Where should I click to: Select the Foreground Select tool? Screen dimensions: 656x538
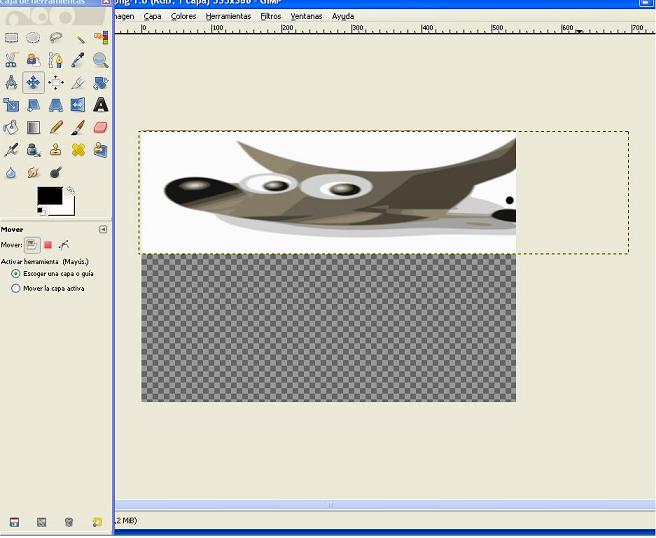coord(33,60)
